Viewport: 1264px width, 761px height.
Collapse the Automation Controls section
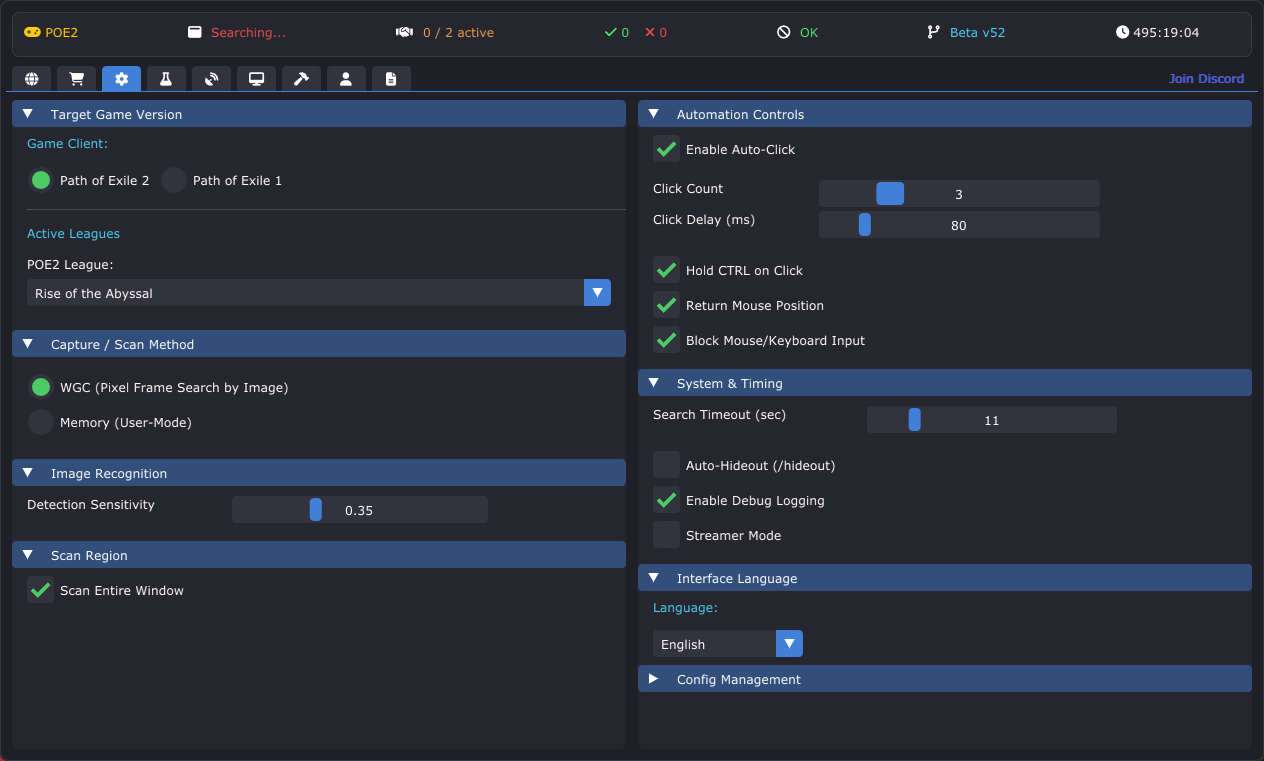[654, 114]
